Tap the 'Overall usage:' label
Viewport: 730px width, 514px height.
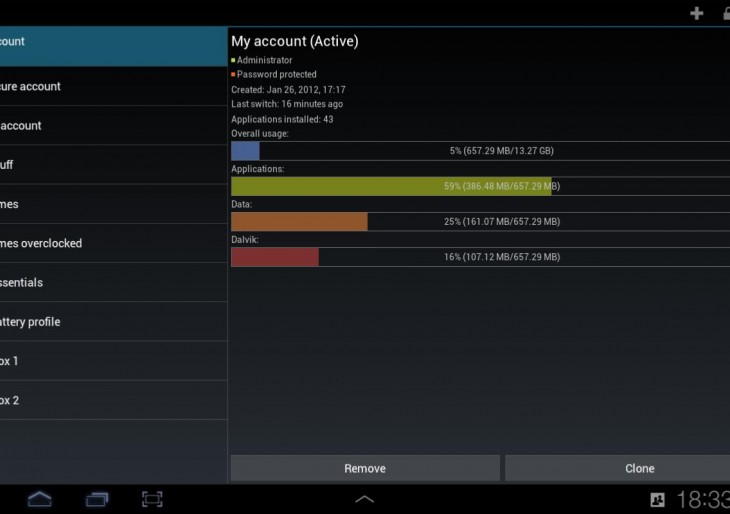(x=260, y=134)
